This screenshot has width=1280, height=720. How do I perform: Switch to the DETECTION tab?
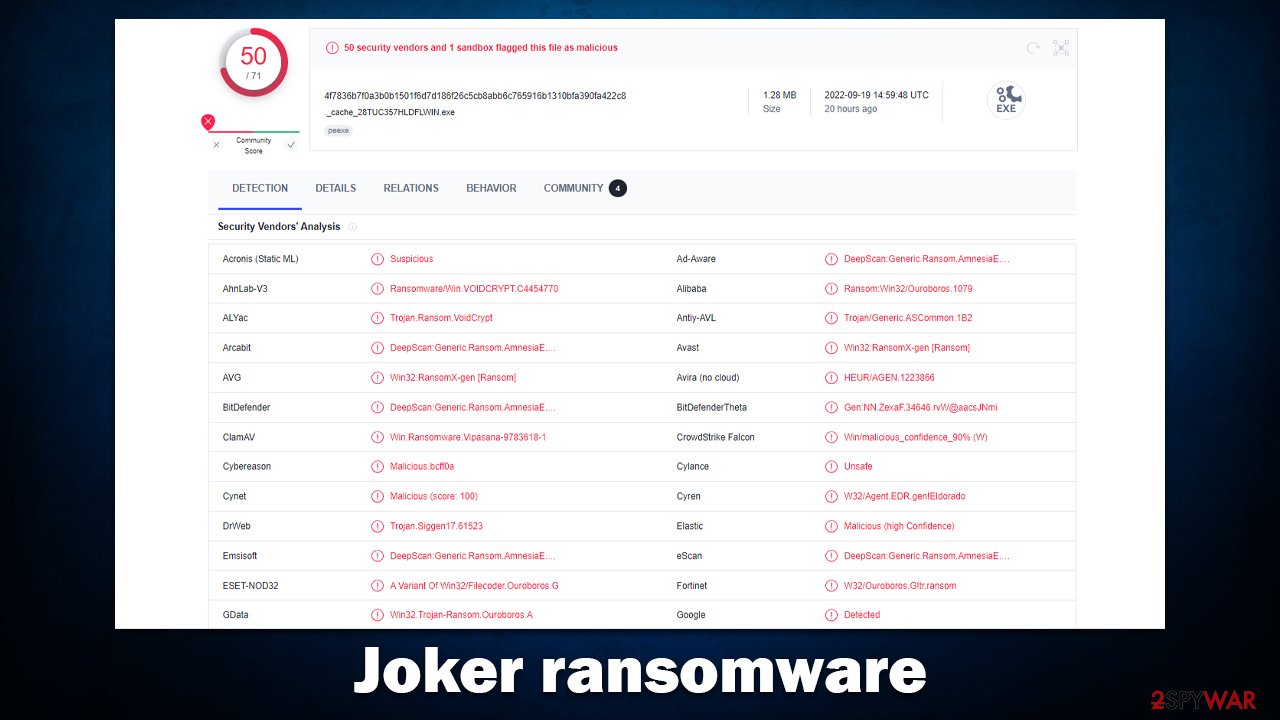click(x=260, y=188)
